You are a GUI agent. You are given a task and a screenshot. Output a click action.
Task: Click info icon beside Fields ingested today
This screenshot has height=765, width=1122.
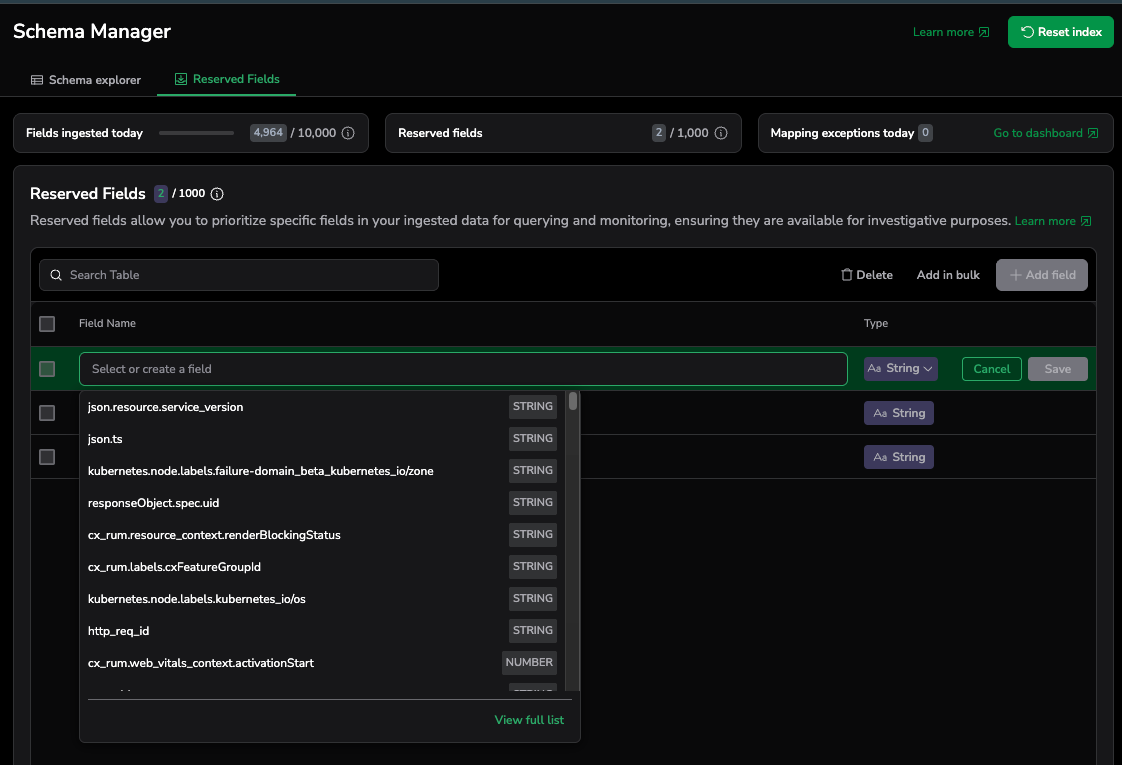pos(348,133)
